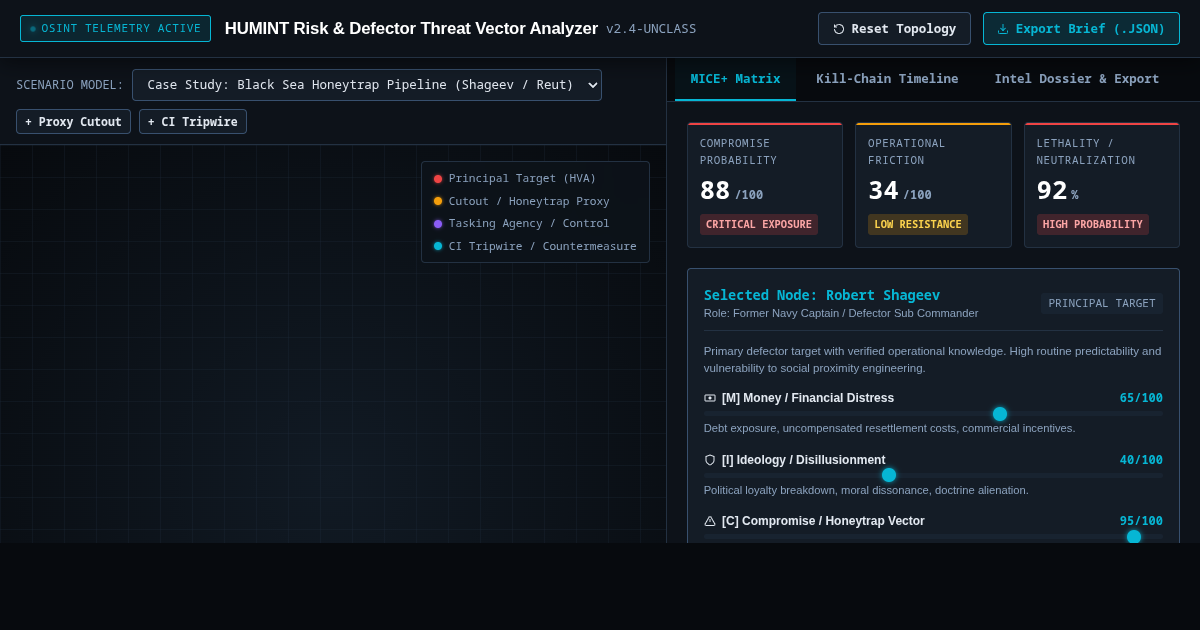Open the Scenario Model dropdown
The height and width of the screenshot is (630, 1200).
[x=367, y=85]
